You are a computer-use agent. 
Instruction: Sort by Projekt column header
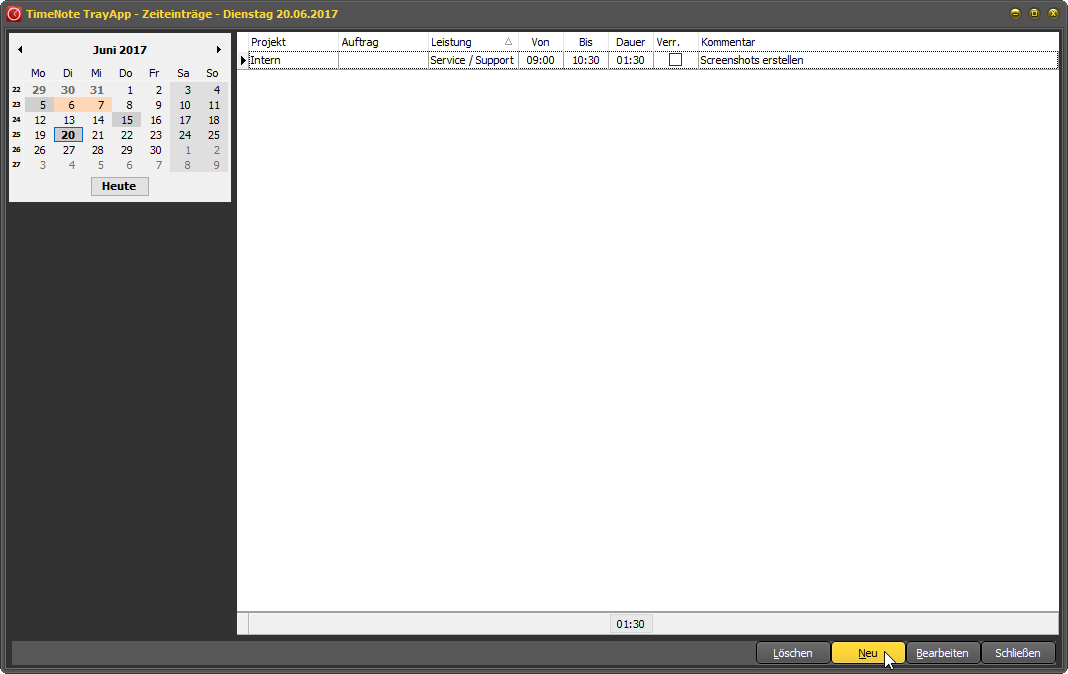point(293,42)
